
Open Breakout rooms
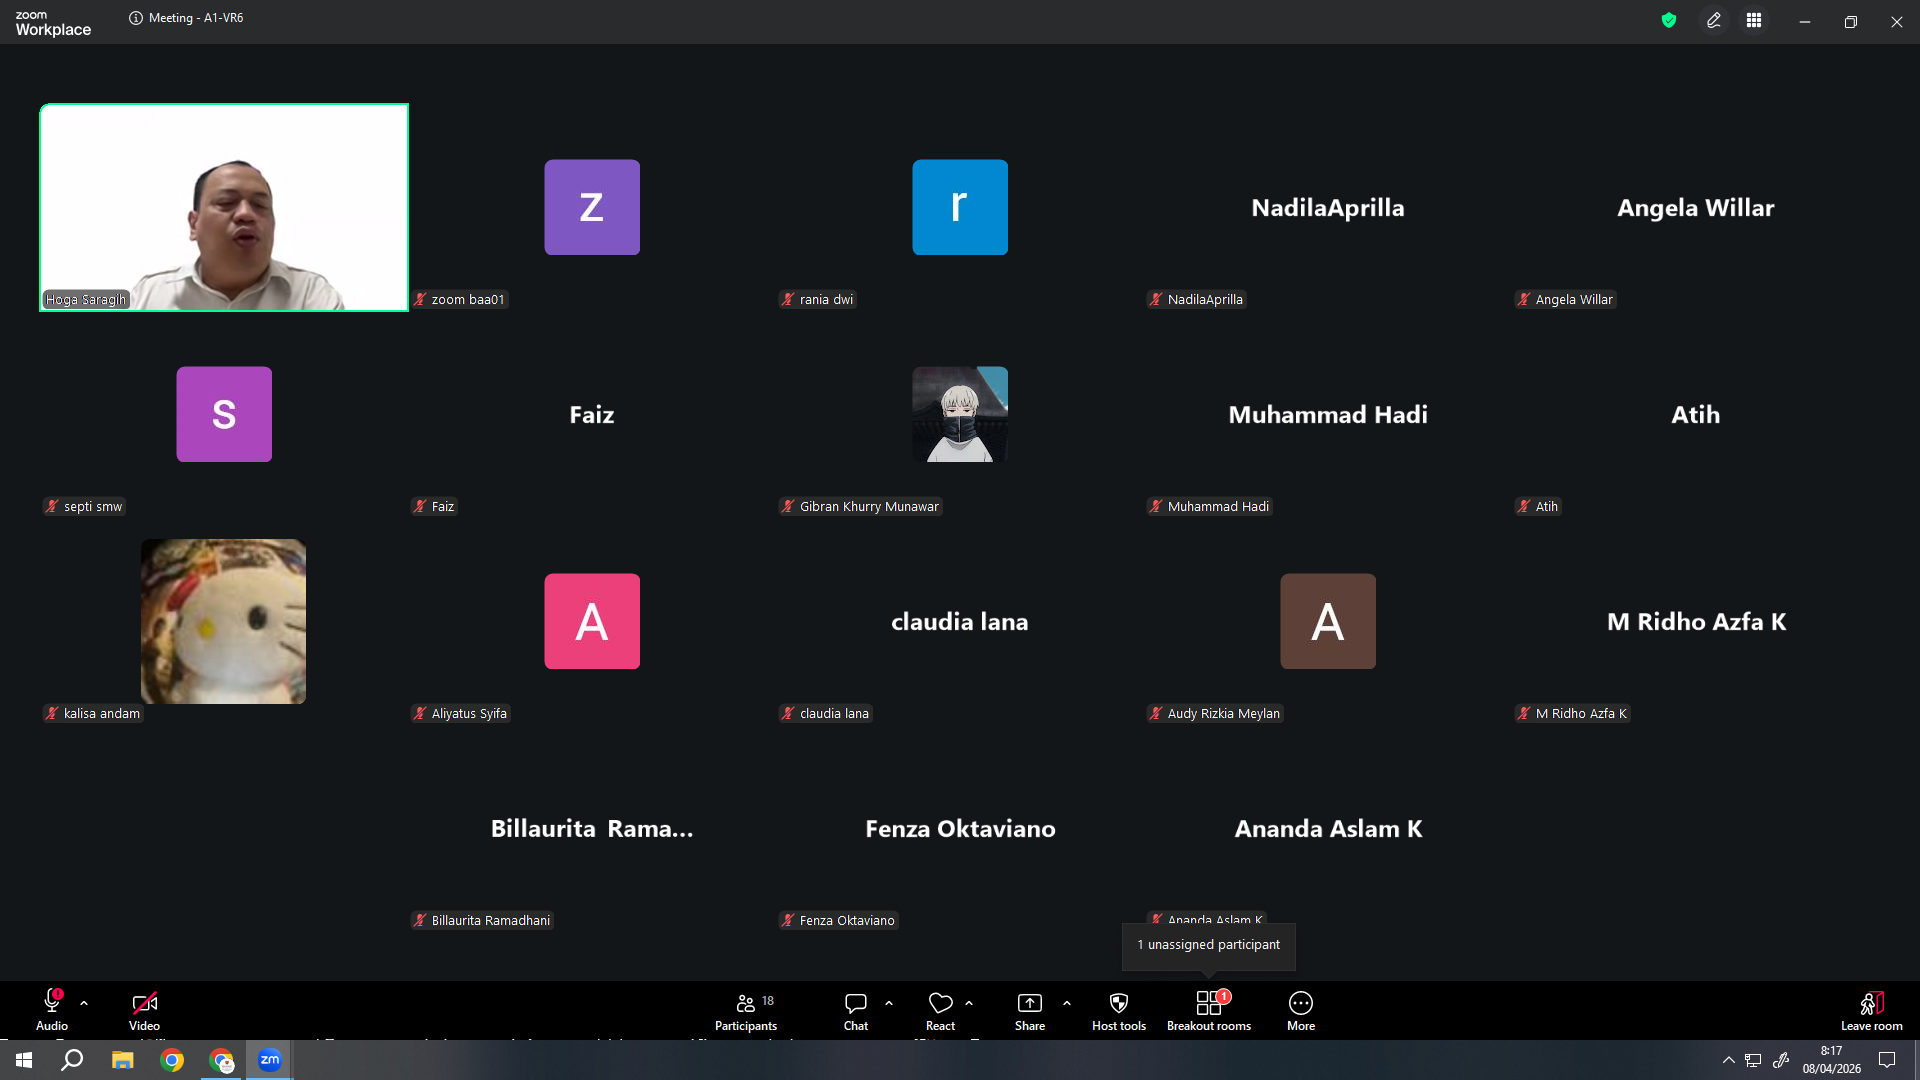[1209, 1010]
